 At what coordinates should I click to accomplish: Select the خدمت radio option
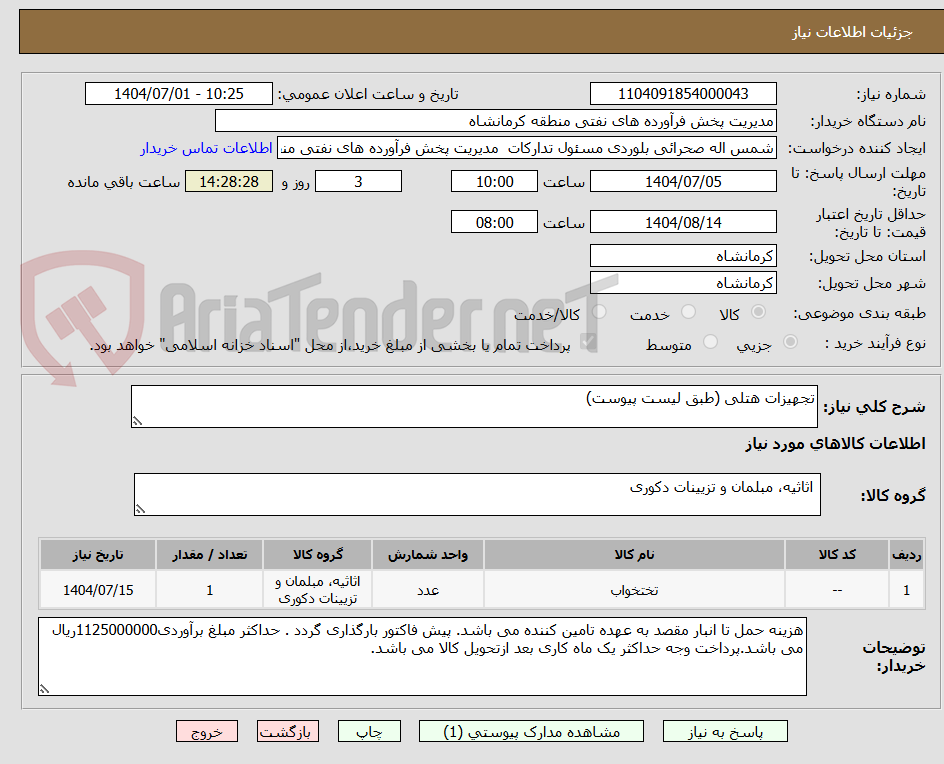[x=688, y=311]
